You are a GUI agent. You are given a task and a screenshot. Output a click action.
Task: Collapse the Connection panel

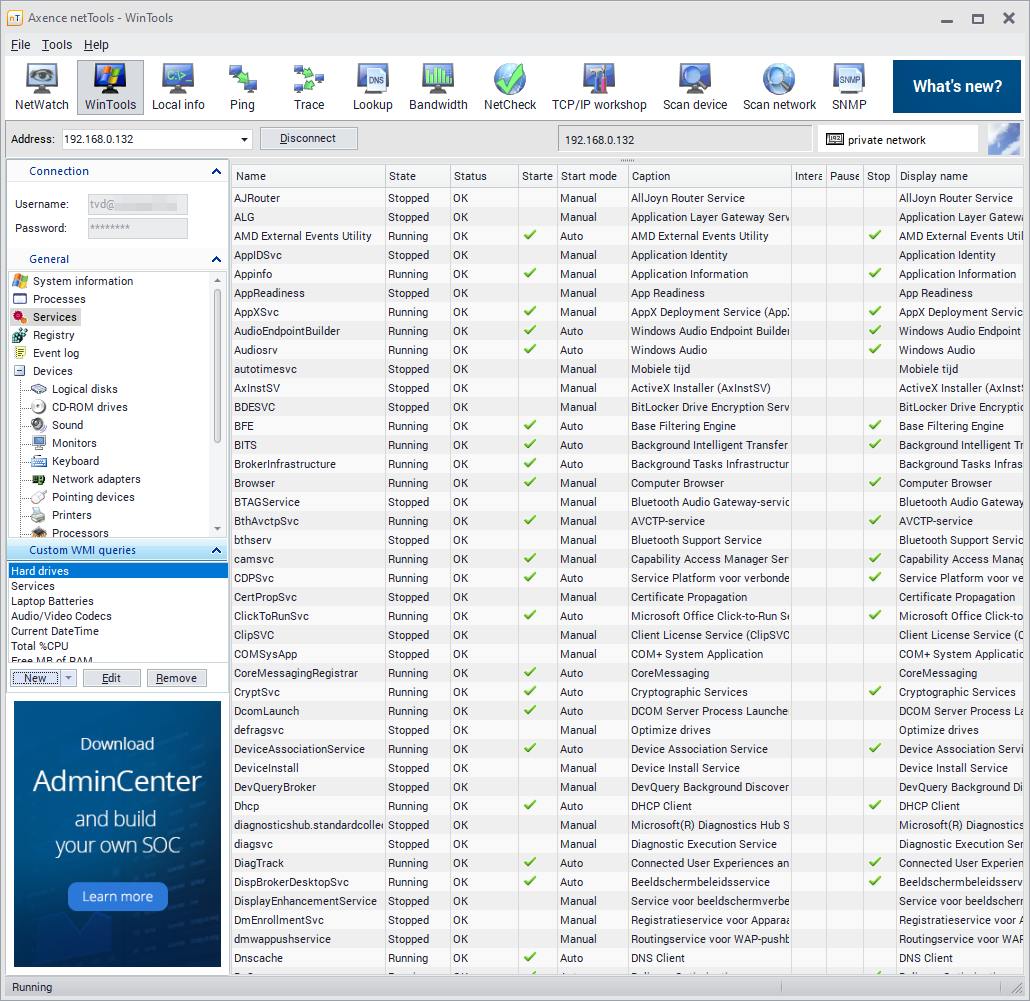pyautogui.click(x=216, y=172)
